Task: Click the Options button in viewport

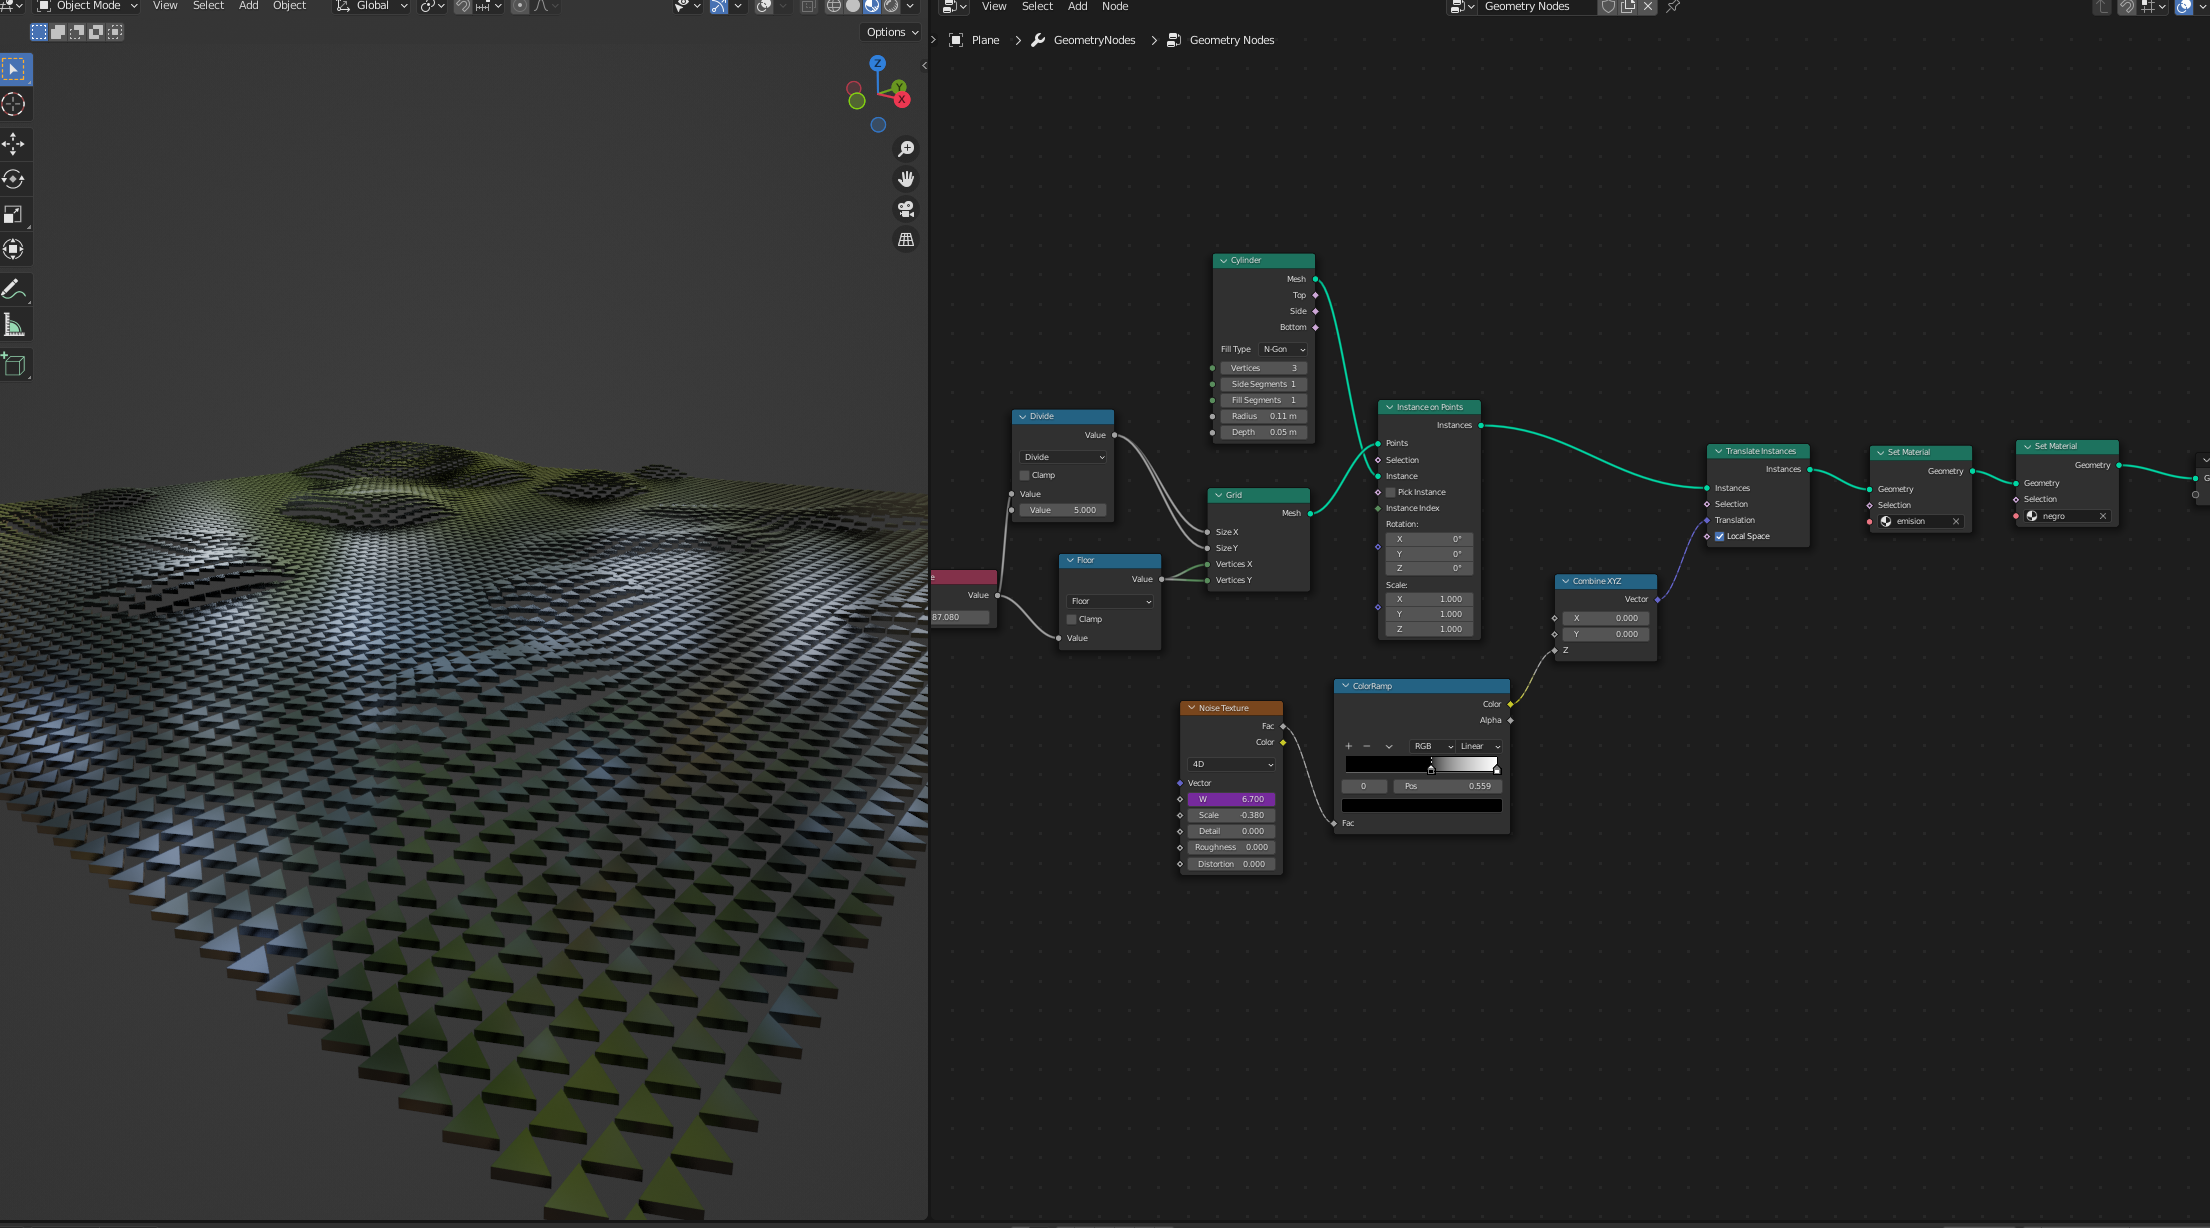Action: (892, 32)
